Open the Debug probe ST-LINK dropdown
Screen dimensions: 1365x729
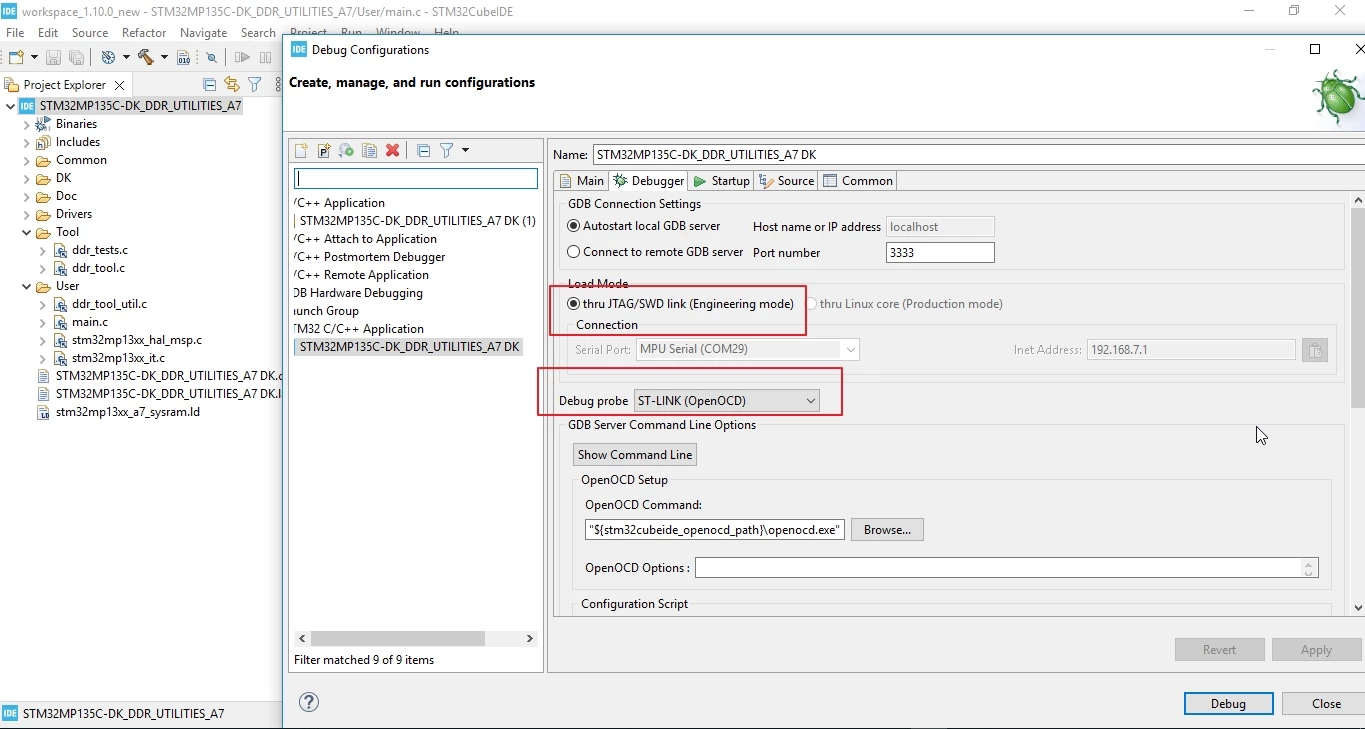click(727, 401)
